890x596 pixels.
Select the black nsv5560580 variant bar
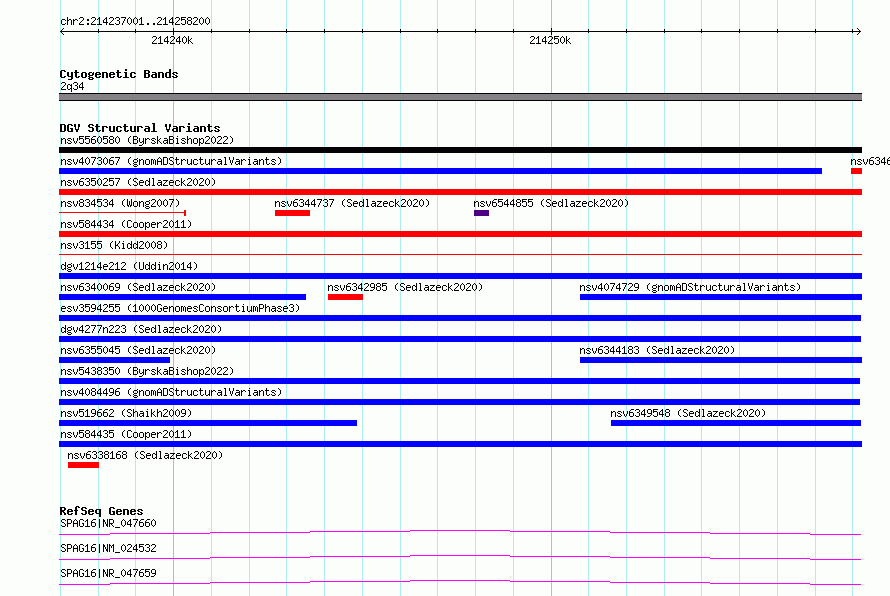coord(460,150)
